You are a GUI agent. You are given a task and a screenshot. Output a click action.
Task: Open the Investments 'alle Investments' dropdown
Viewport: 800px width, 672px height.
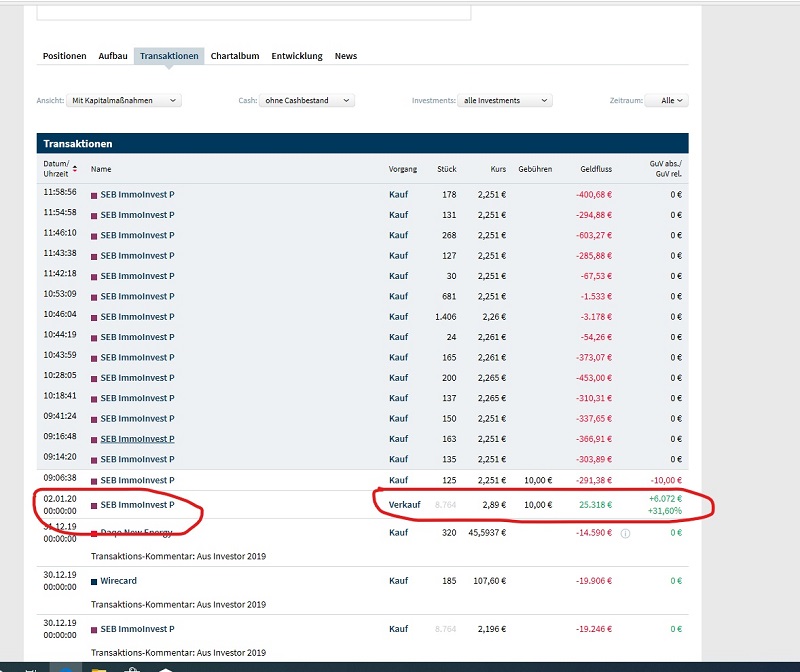coord(504,100)
